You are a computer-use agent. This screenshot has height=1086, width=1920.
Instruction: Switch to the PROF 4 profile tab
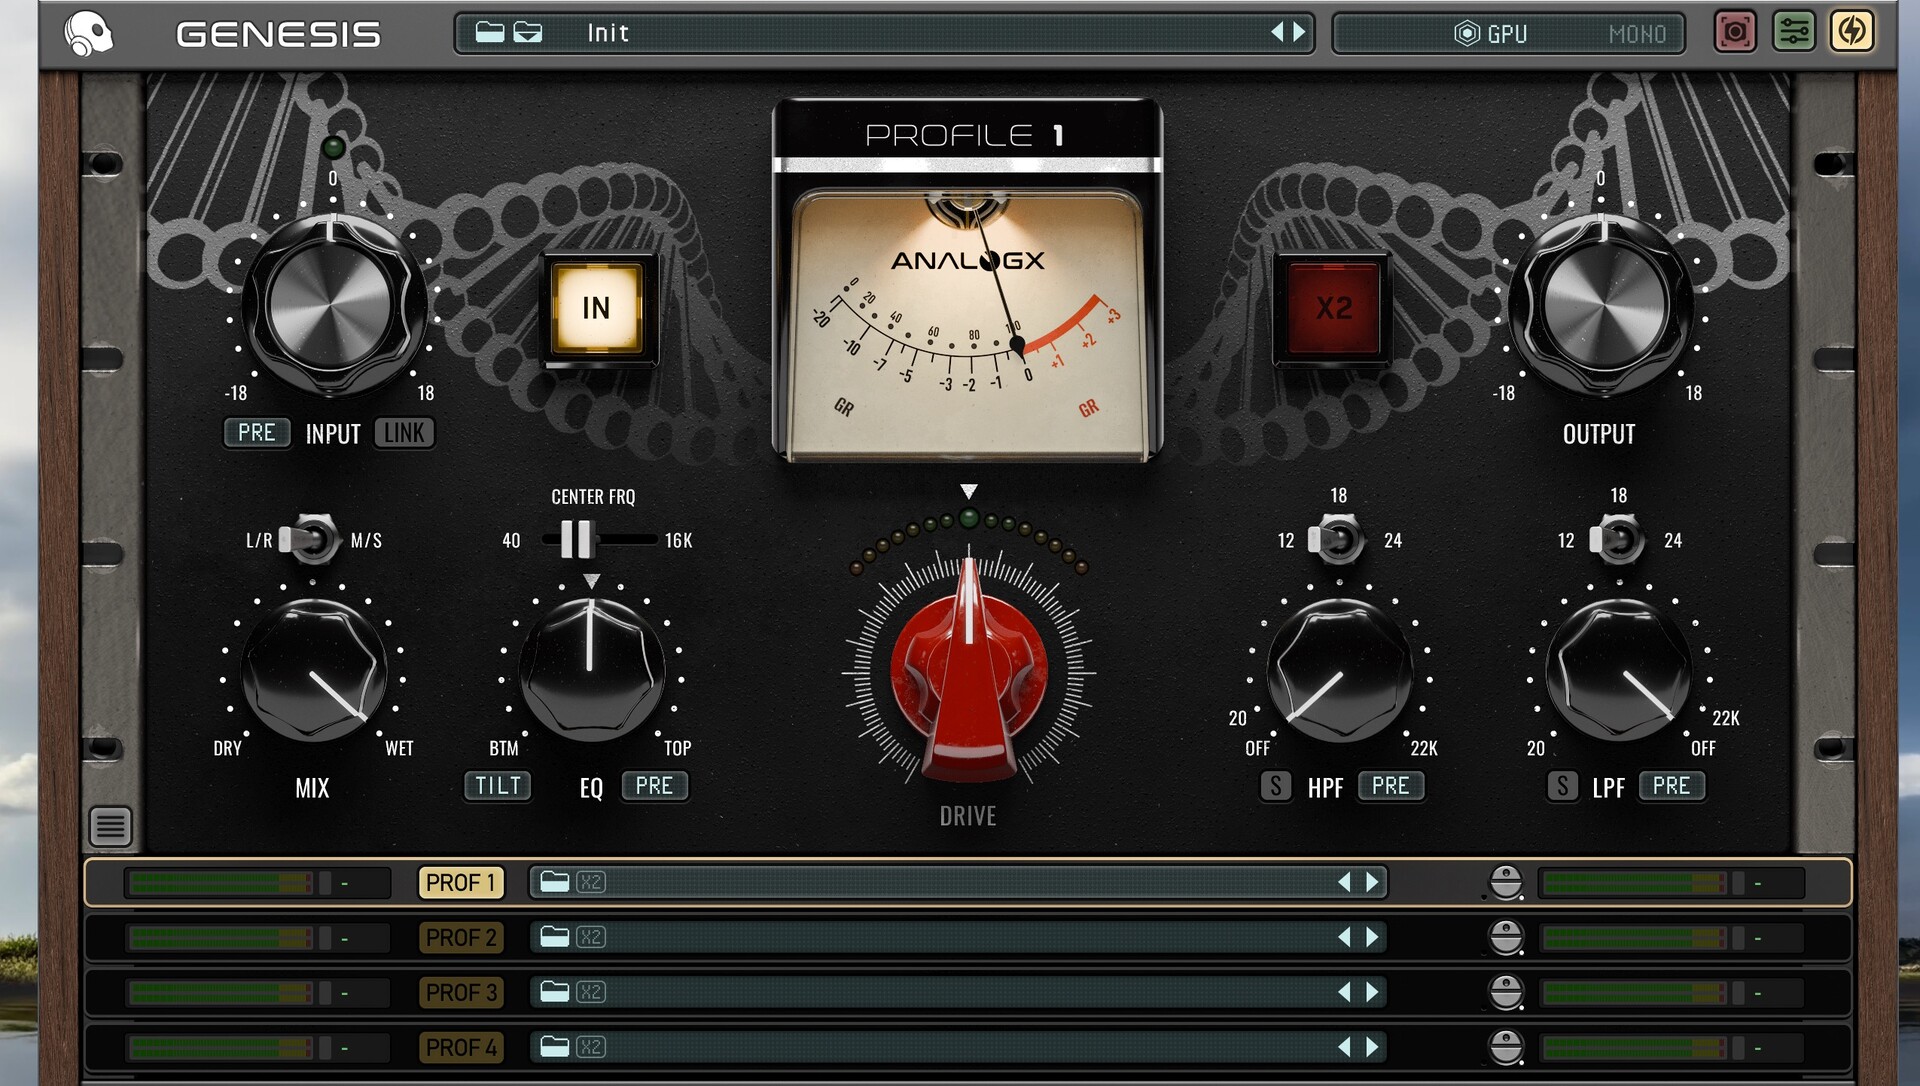461,1047
